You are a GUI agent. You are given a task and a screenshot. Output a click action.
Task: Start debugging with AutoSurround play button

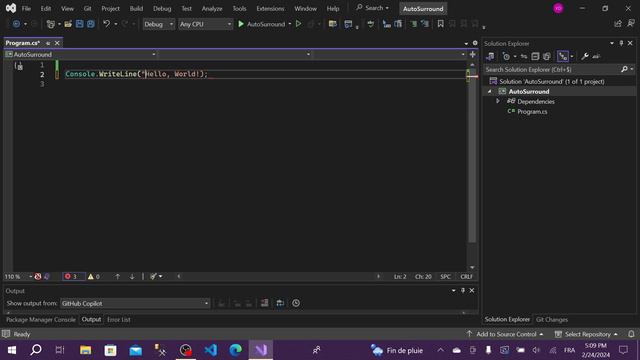(261, 24)
